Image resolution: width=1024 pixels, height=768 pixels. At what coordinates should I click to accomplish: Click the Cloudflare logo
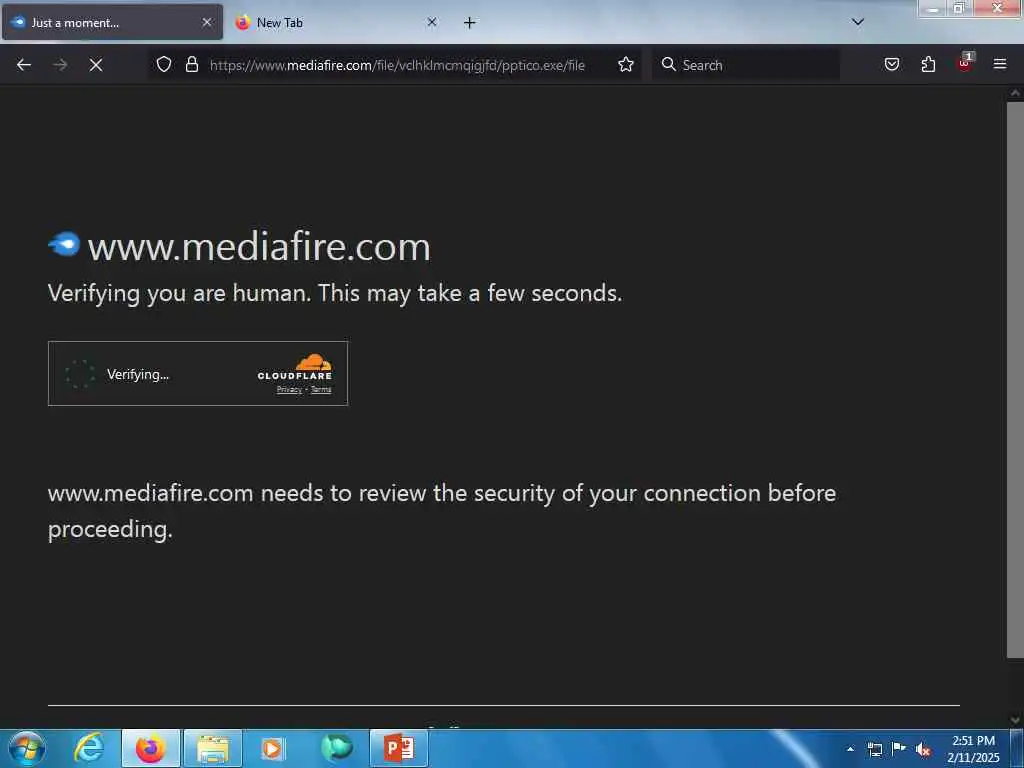295,367
